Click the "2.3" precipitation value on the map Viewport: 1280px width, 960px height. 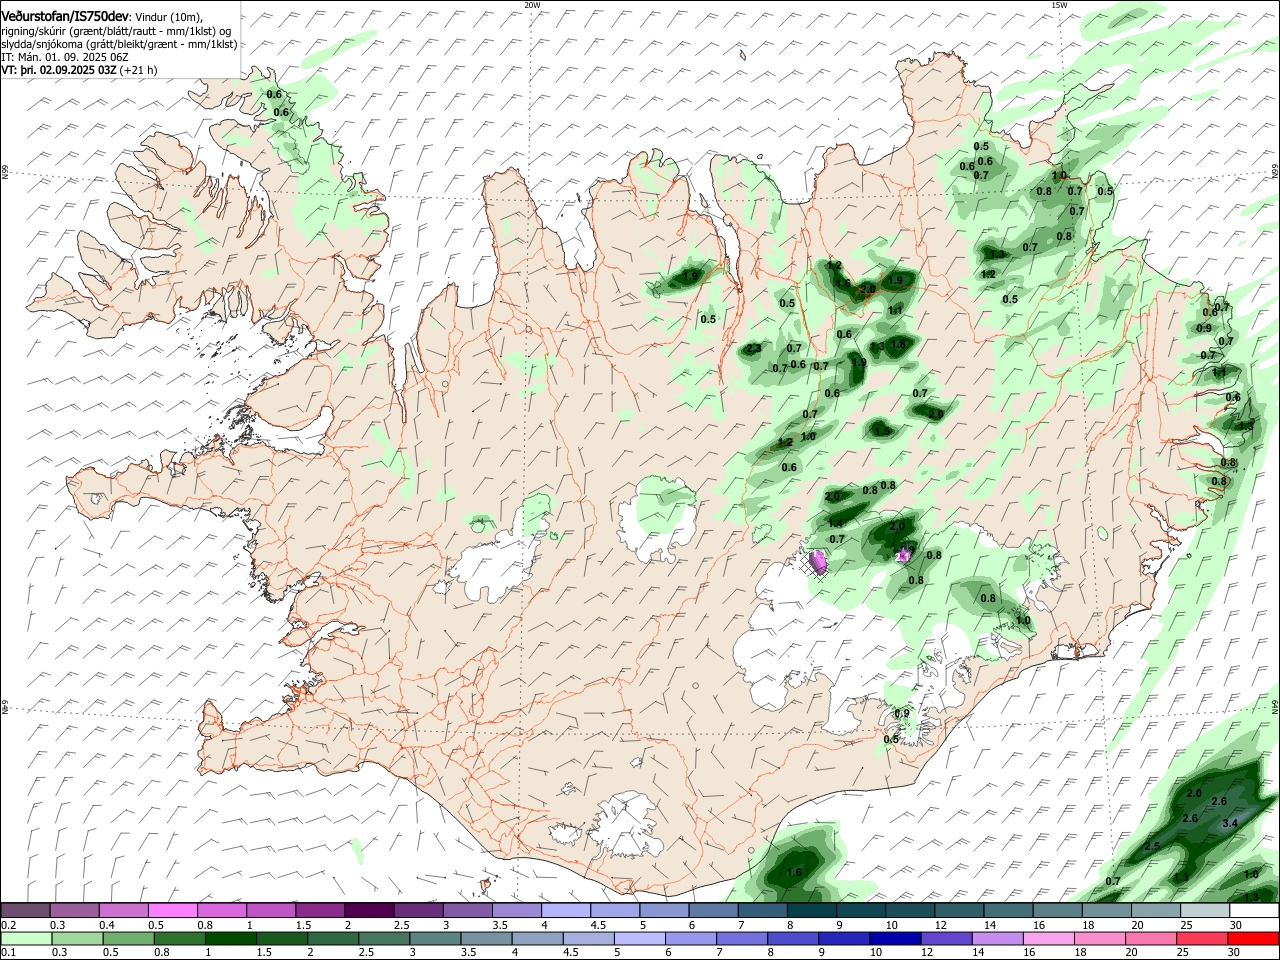(x=753, y=348)
